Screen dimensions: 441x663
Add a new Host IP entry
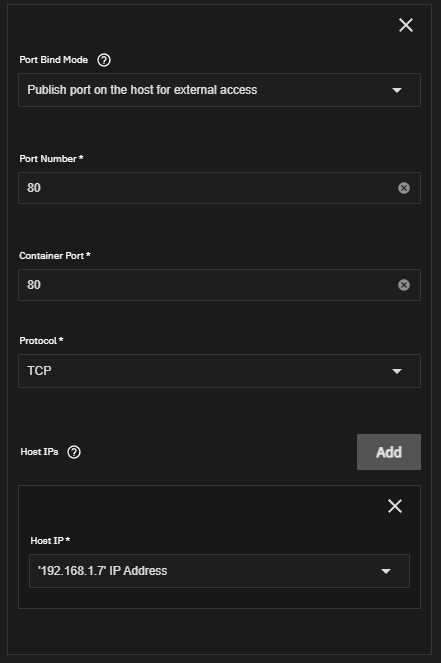point(389,452)
